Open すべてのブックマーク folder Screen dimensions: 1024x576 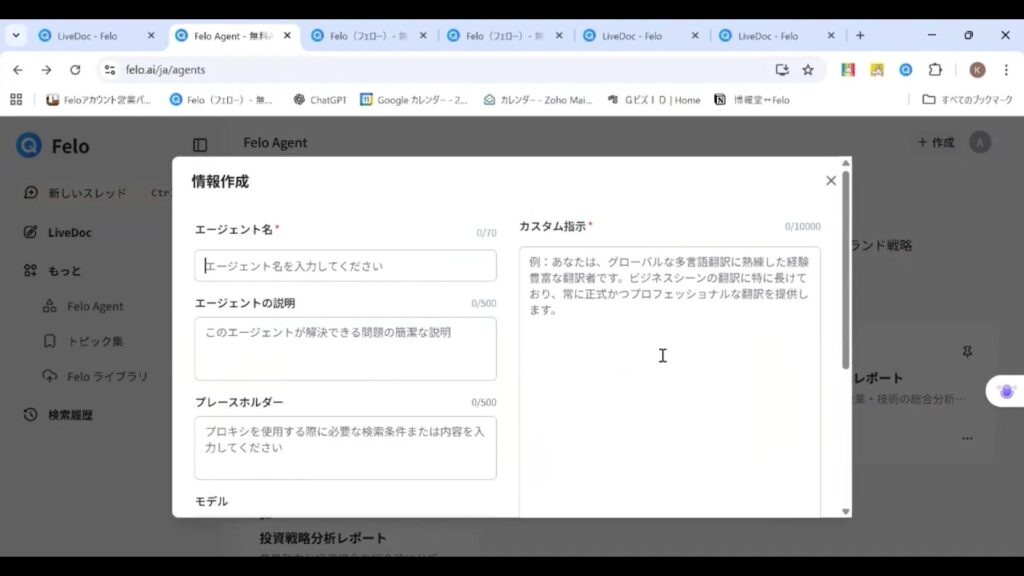pos(967,100)
